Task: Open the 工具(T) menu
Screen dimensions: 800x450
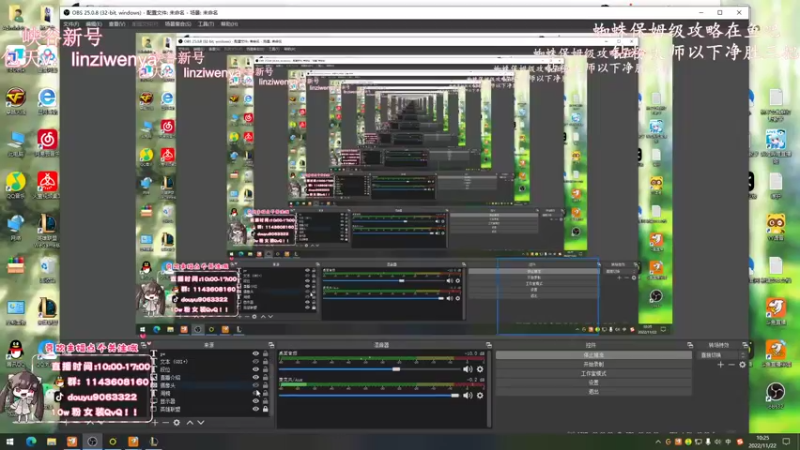Action: pyautogui.click(x=206, y=24)
